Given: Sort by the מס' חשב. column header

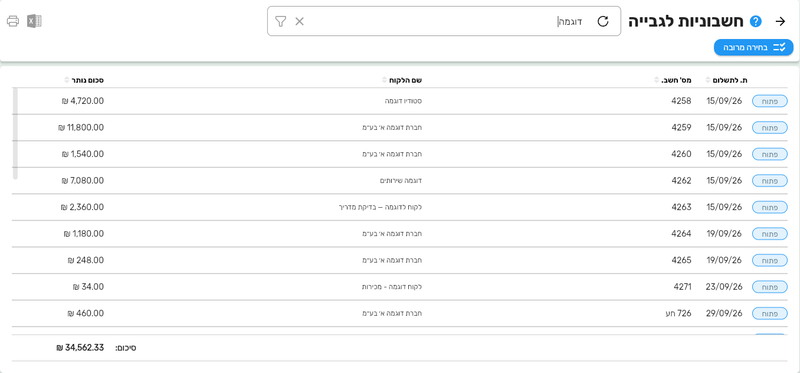Looking at the screenshot, I should click(673, 80).
